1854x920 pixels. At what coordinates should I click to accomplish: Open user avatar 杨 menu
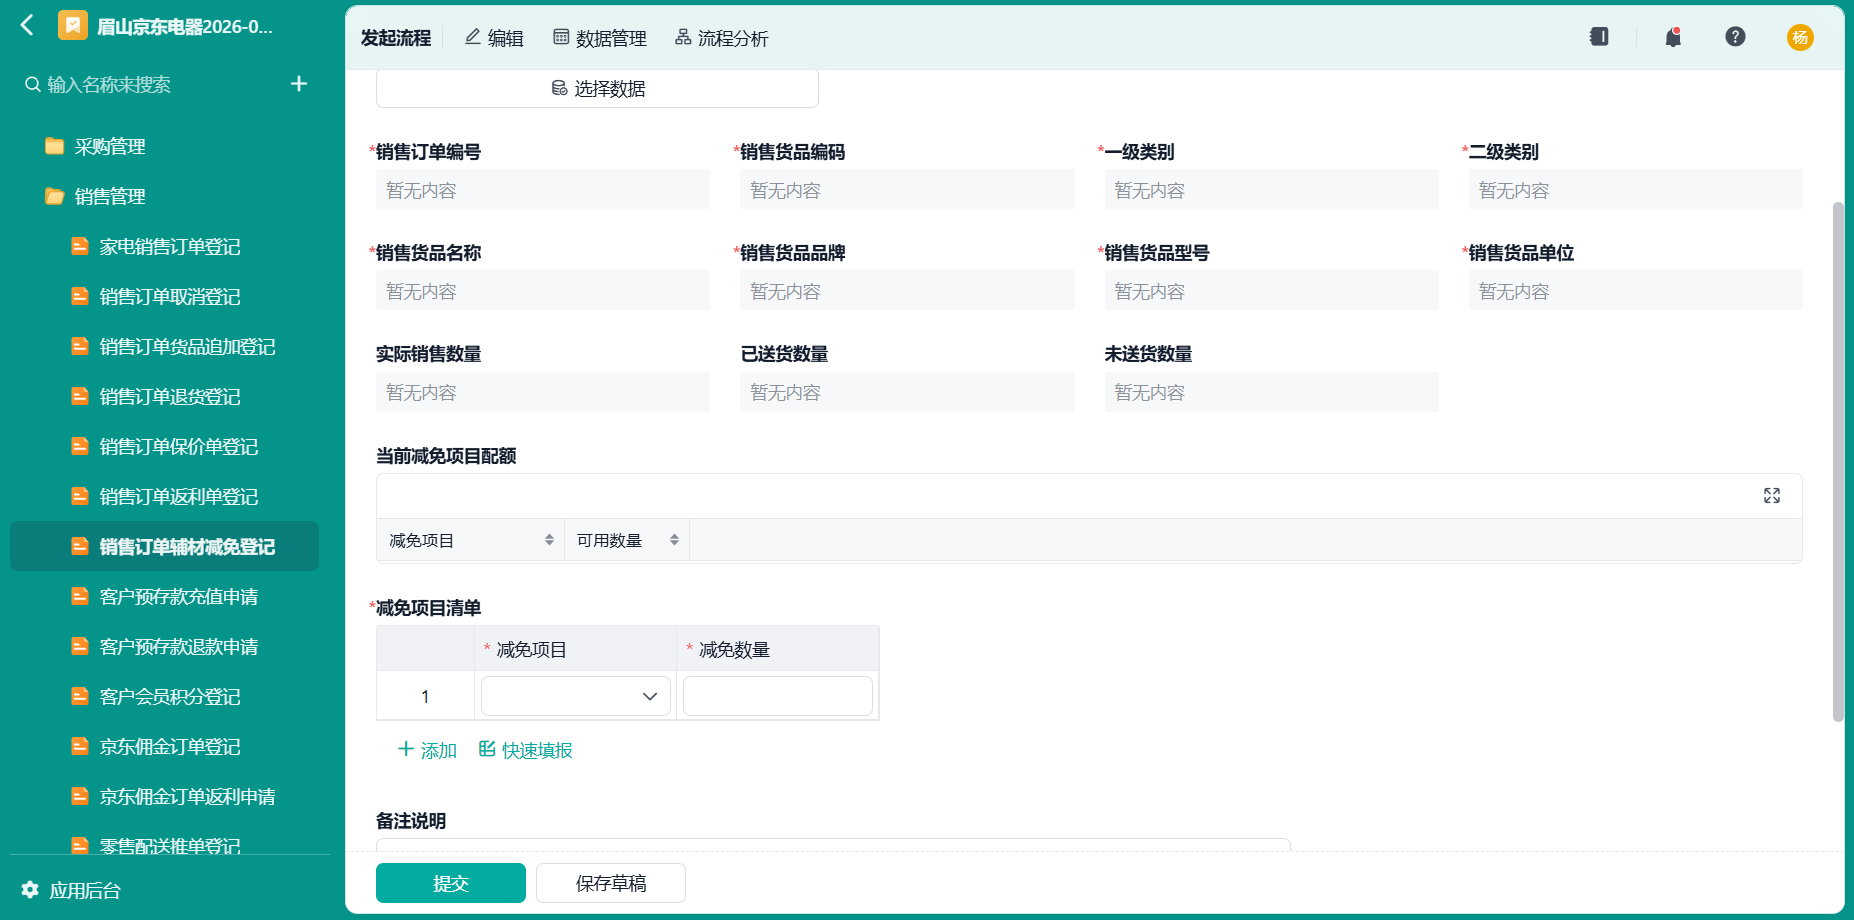[1800, 37]
